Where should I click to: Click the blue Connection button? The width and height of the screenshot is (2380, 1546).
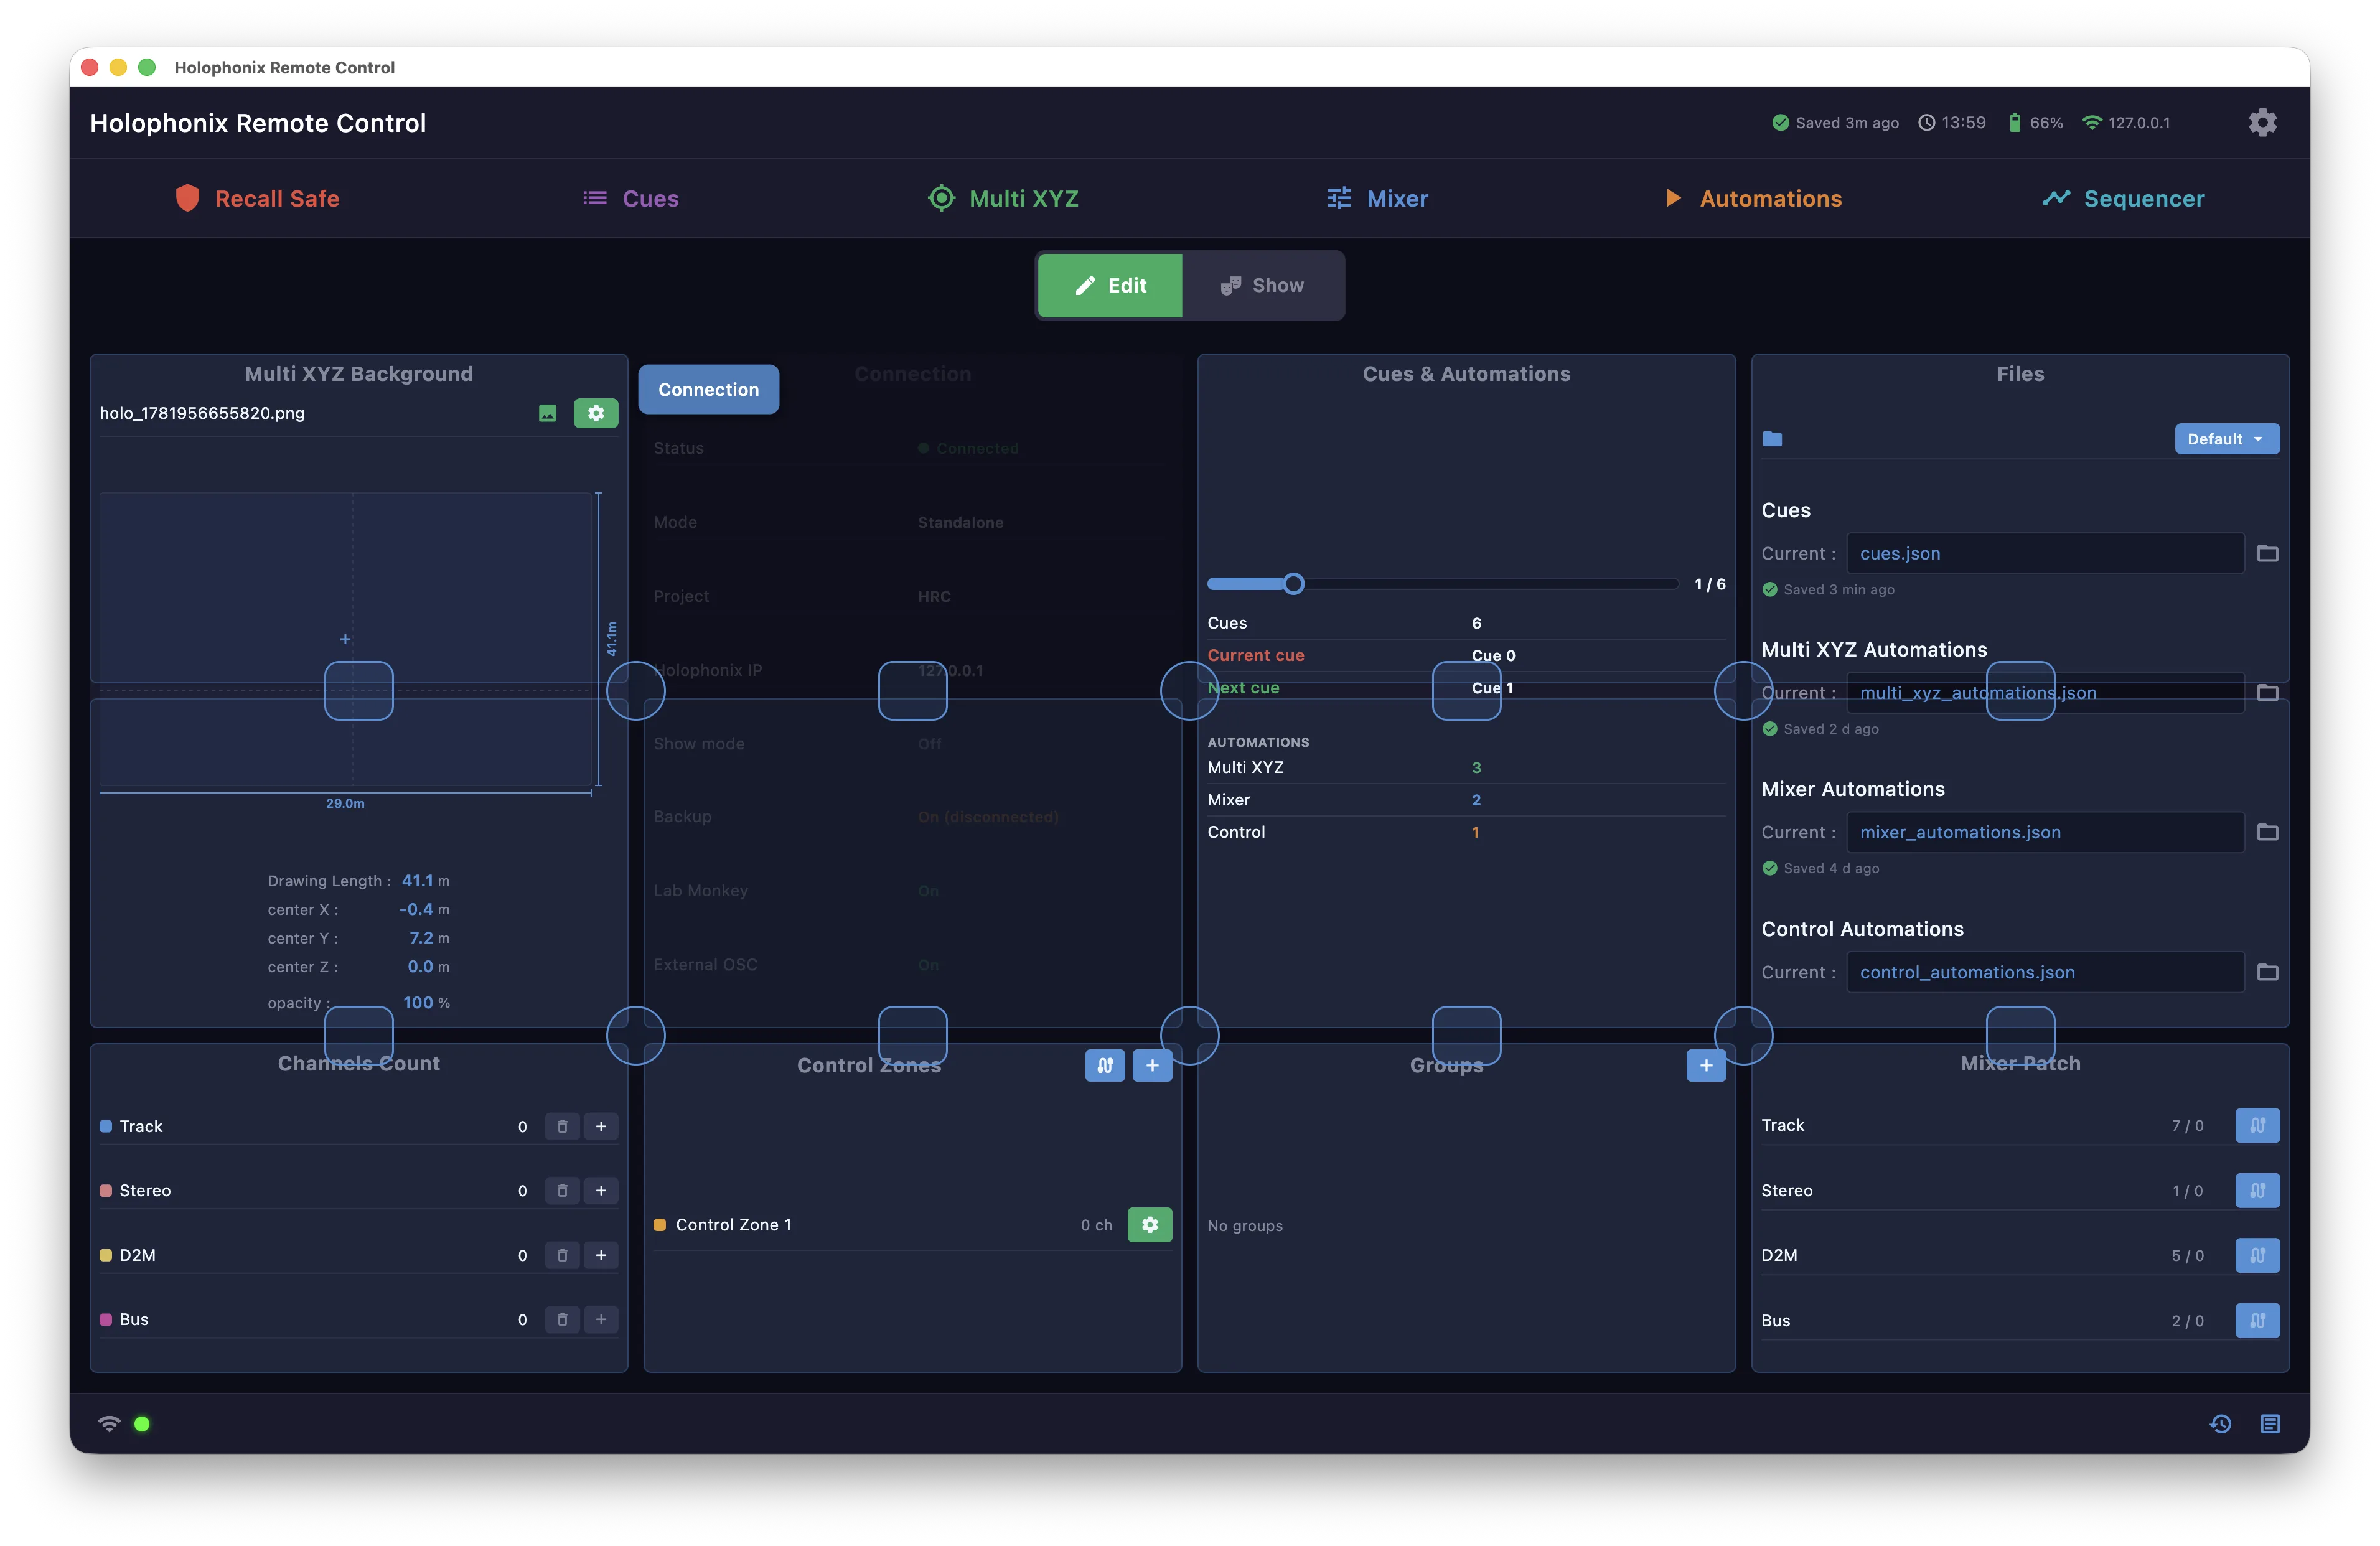tap(708, 389)
